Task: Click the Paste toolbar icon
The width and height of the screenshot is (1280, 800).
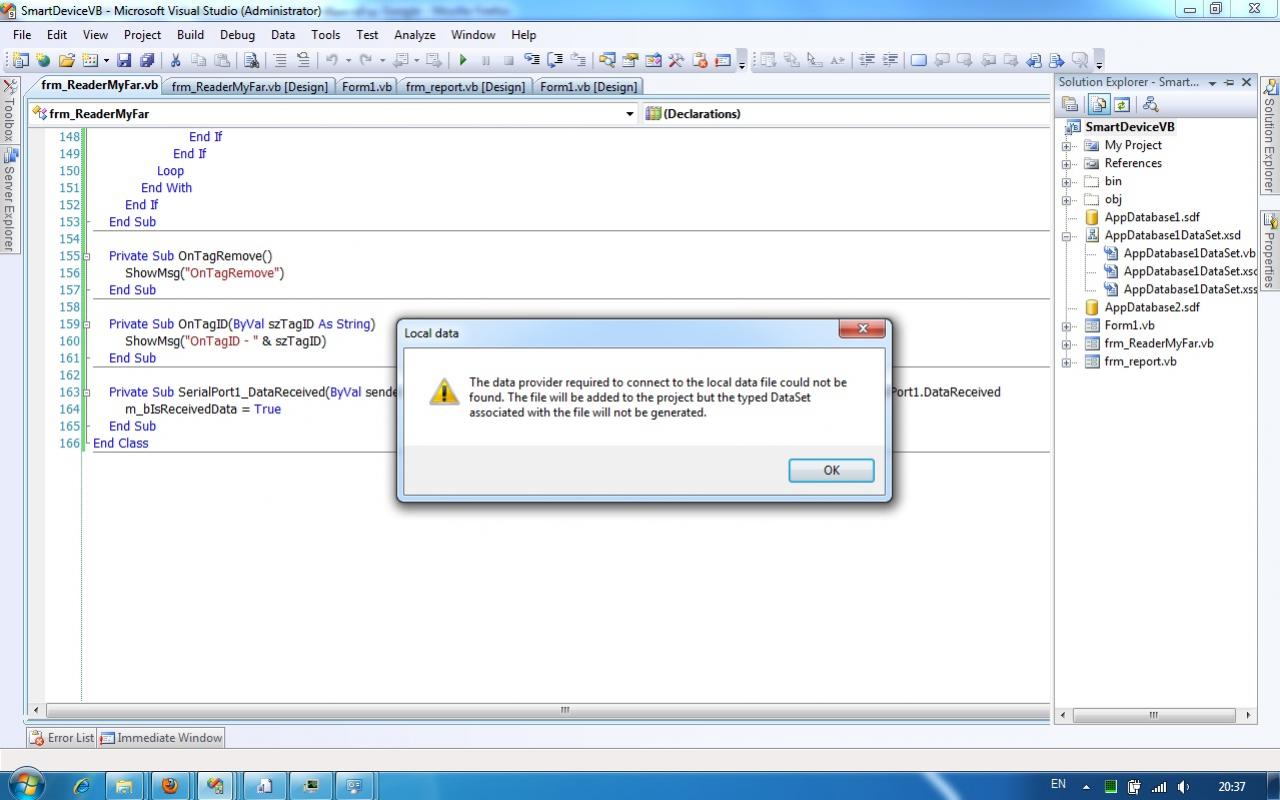Action: (222, 60)
